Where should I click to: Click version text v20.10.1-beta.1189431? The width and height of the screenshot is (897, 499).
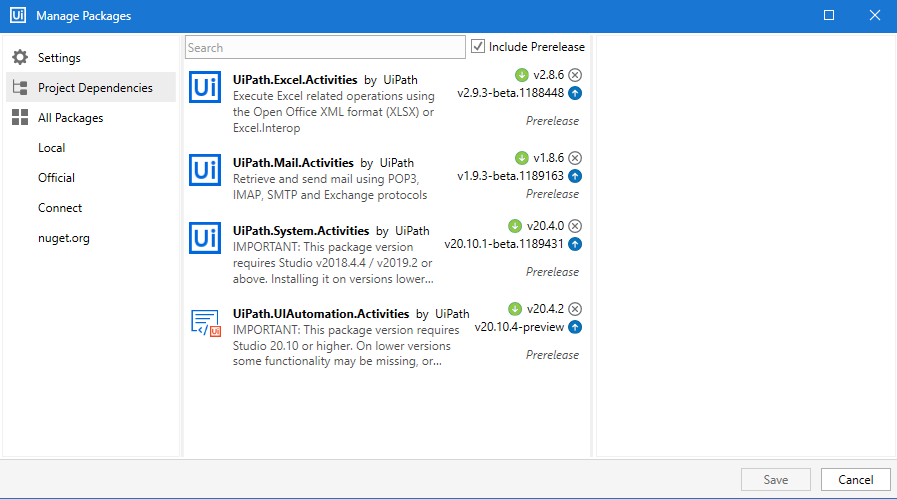[x=504, y=244]
